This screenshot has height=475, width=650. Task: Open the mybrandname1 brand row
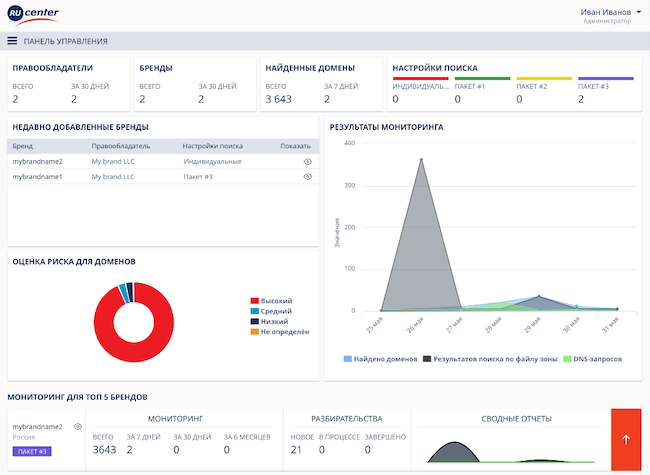click(37, 177)
